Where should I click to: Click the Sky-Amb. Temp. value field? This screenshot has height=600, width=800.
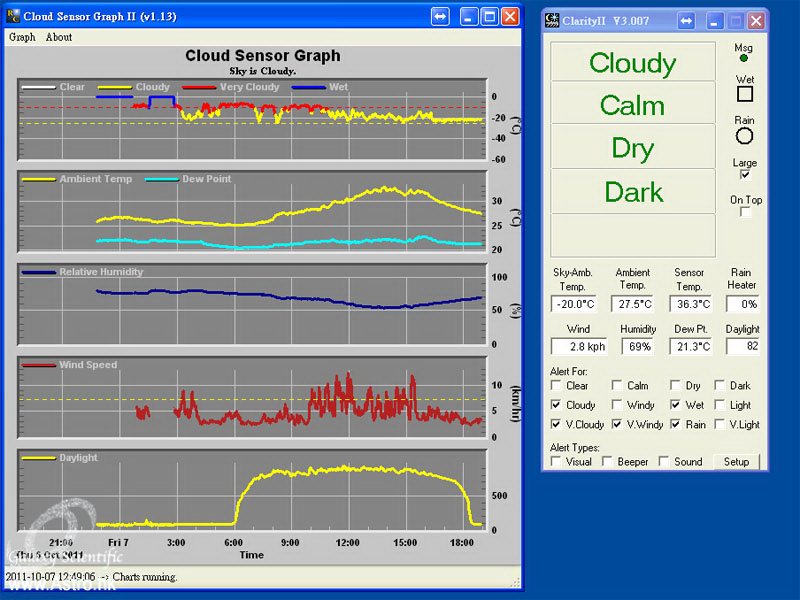[574, 304]
